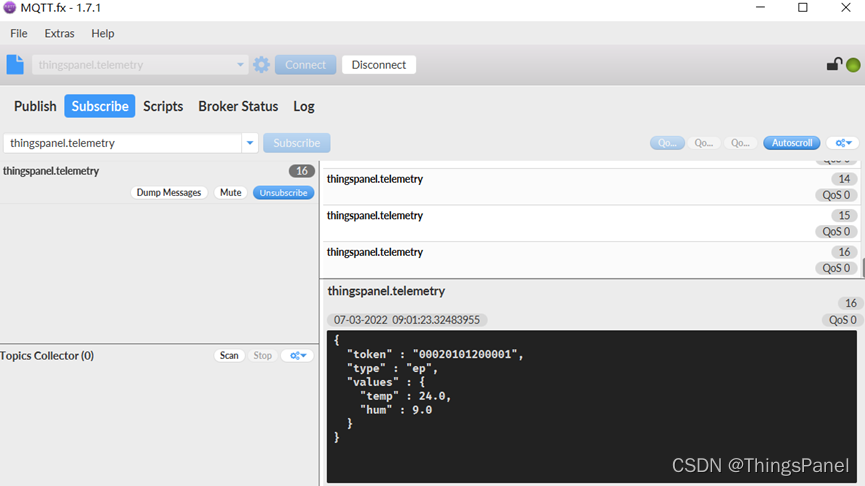The width and height of the screenshot is (865, 486).
Task: Select thingspanel.telemetry subscription in left list
Action: point(159,182)
